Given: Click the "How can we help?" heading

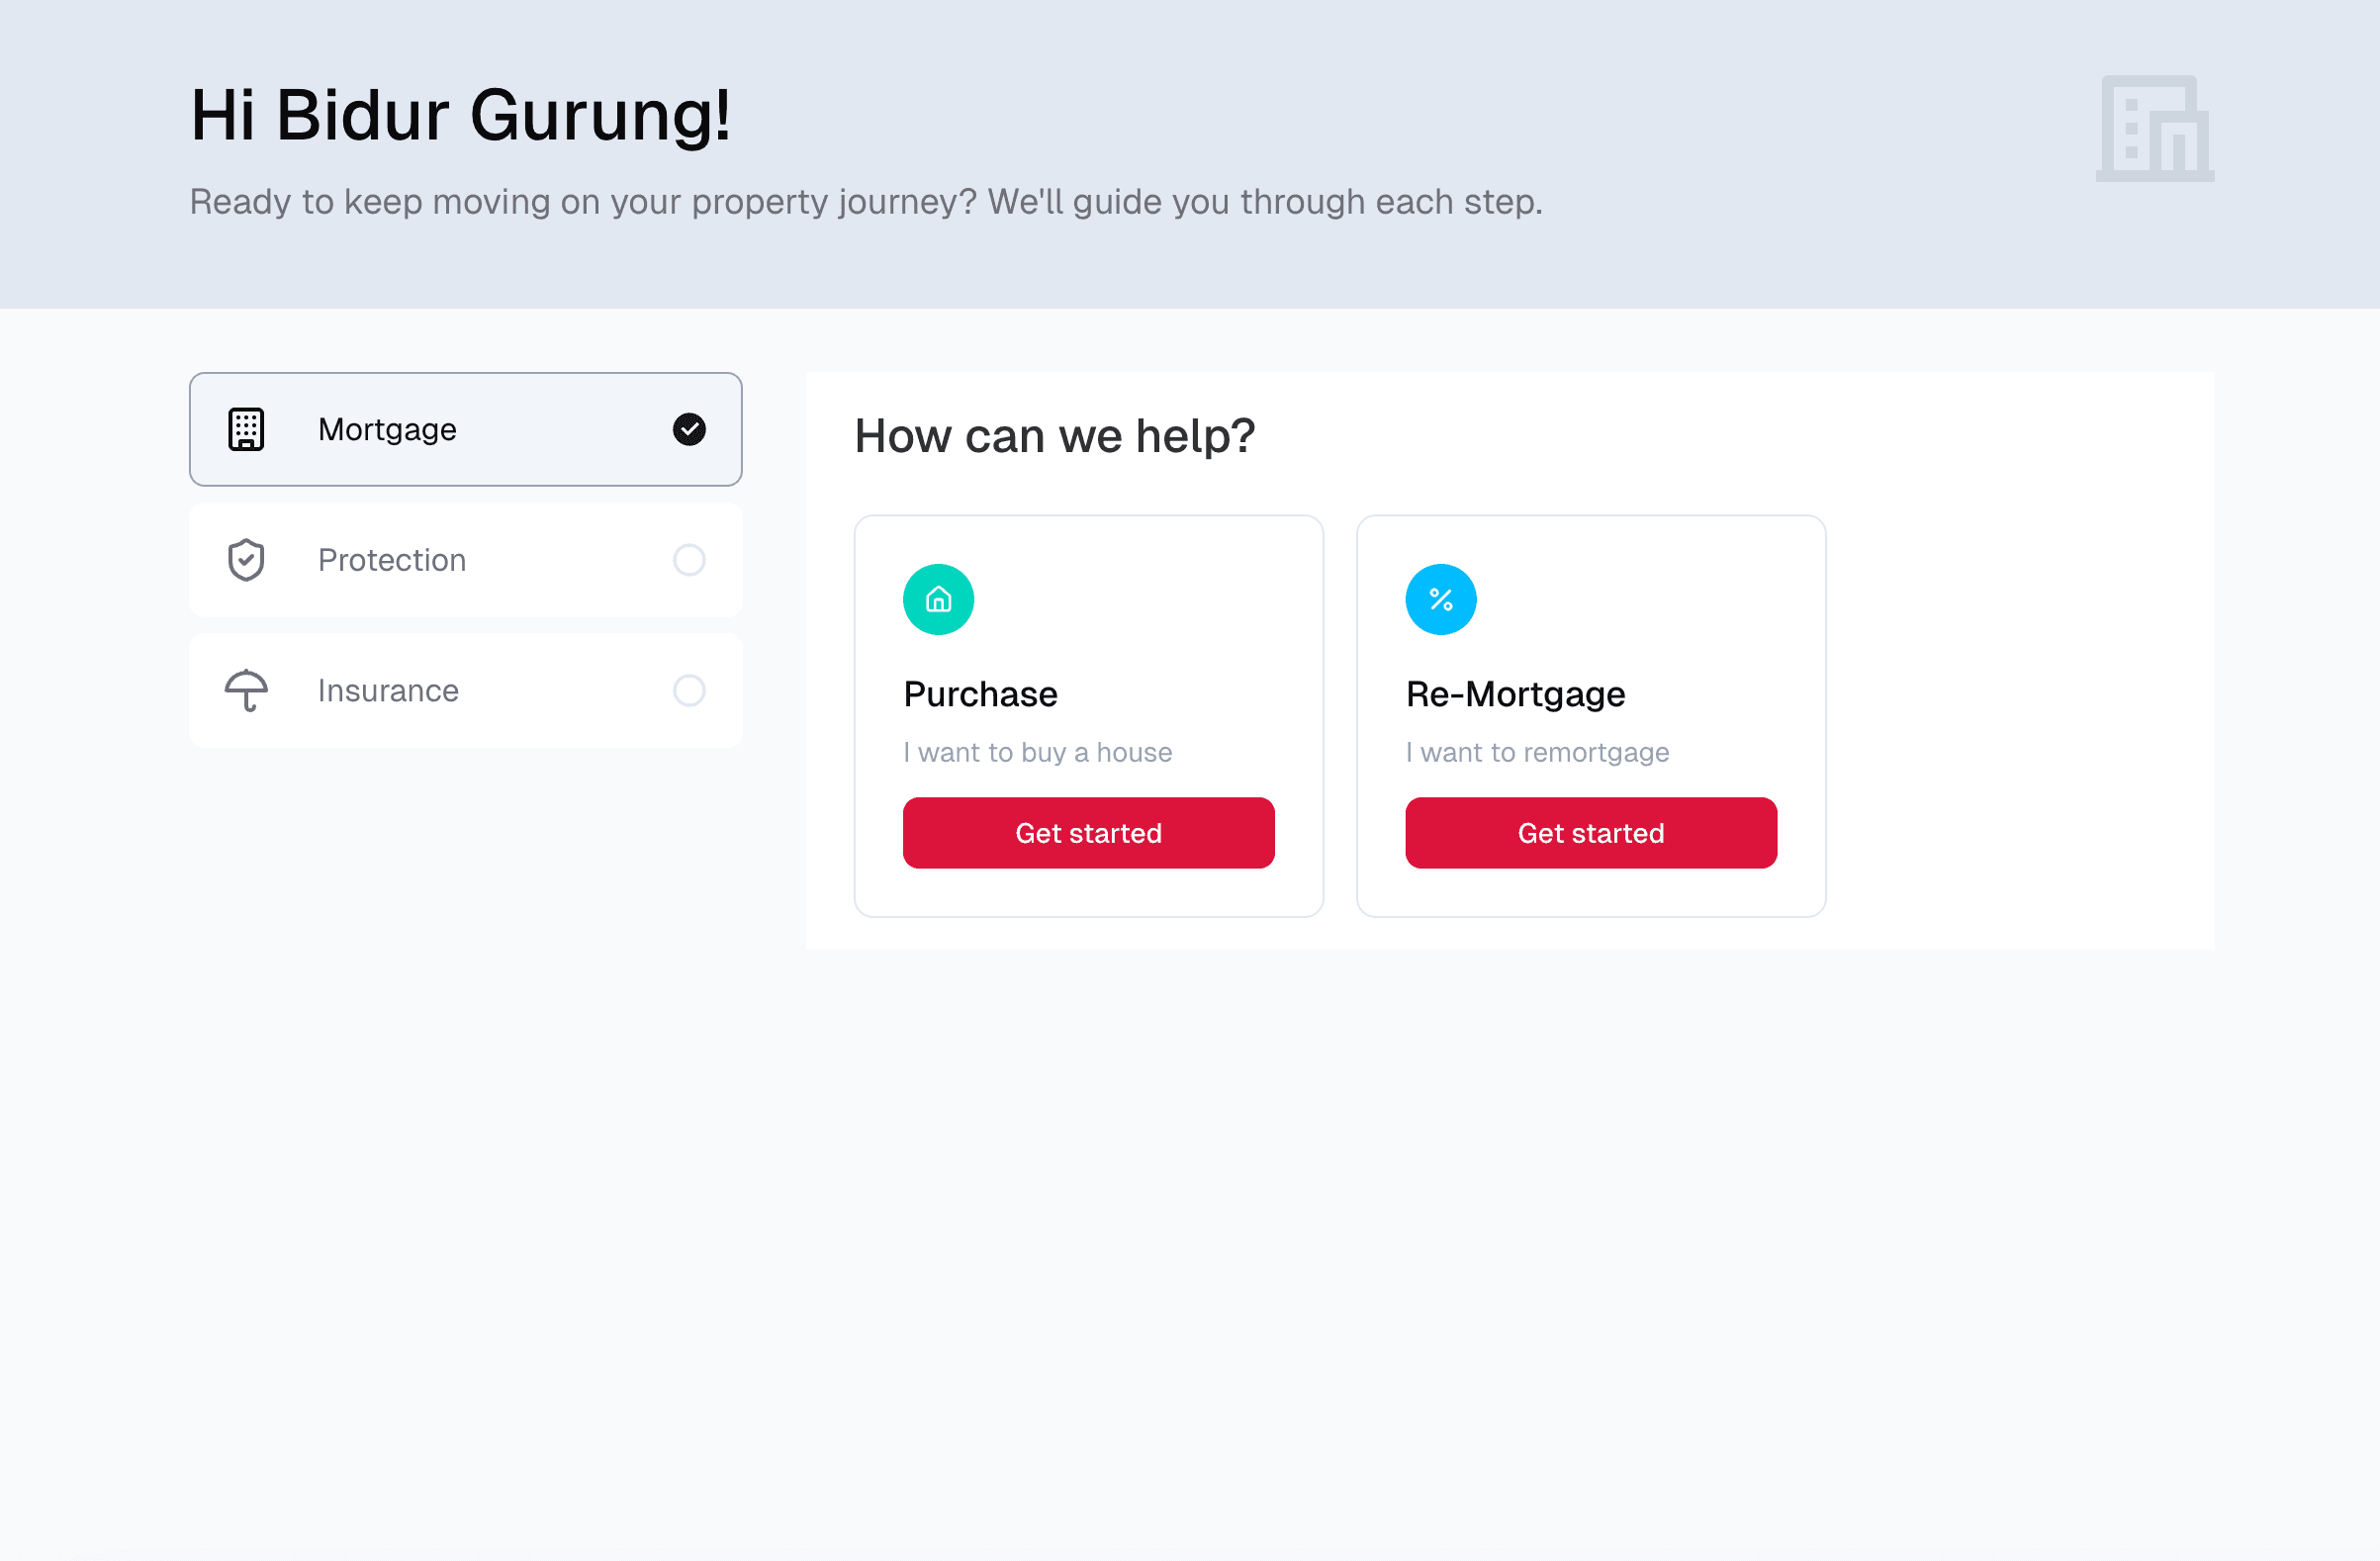Looking at the screenshot, I should pyautogui.click(x=1054, y=436).
